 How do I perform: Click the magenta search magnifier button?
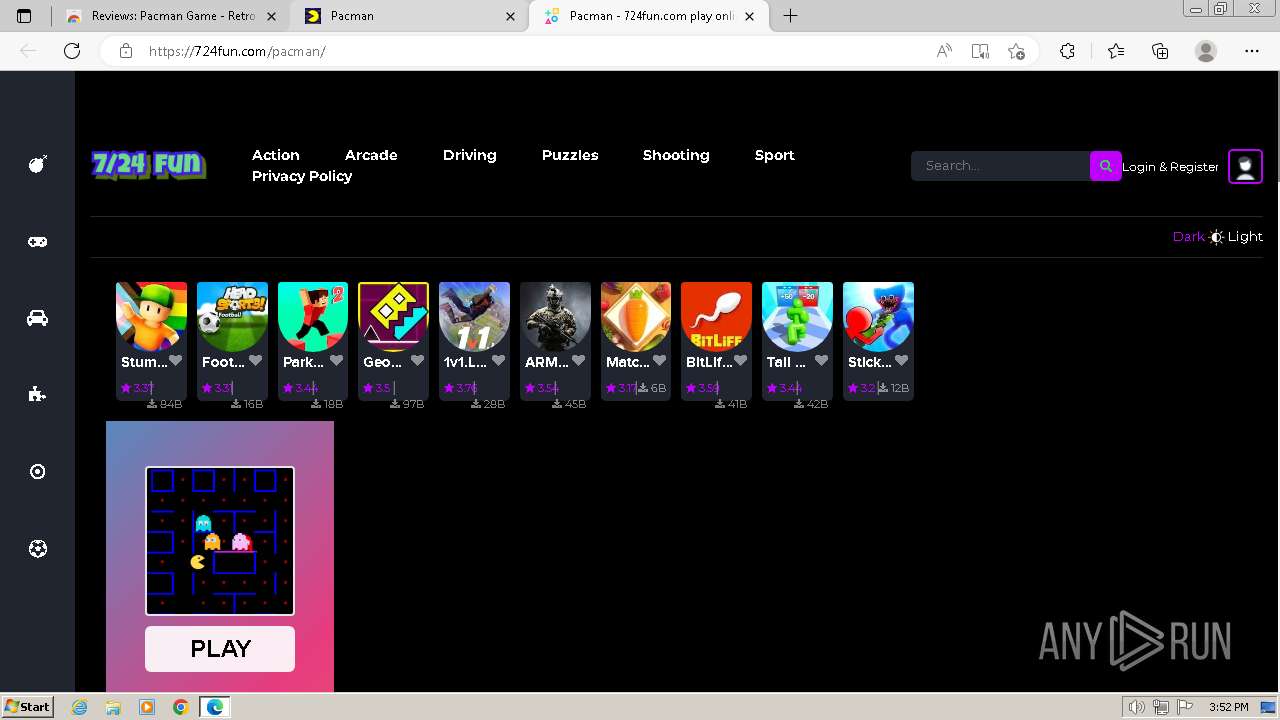(x=1105, y=166)
